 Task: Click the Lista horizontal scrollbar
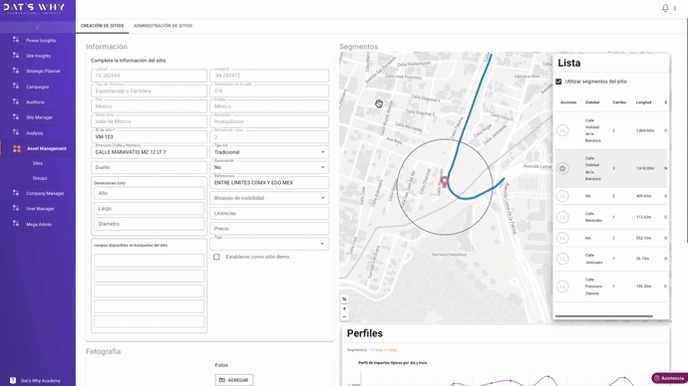point(604,316)
